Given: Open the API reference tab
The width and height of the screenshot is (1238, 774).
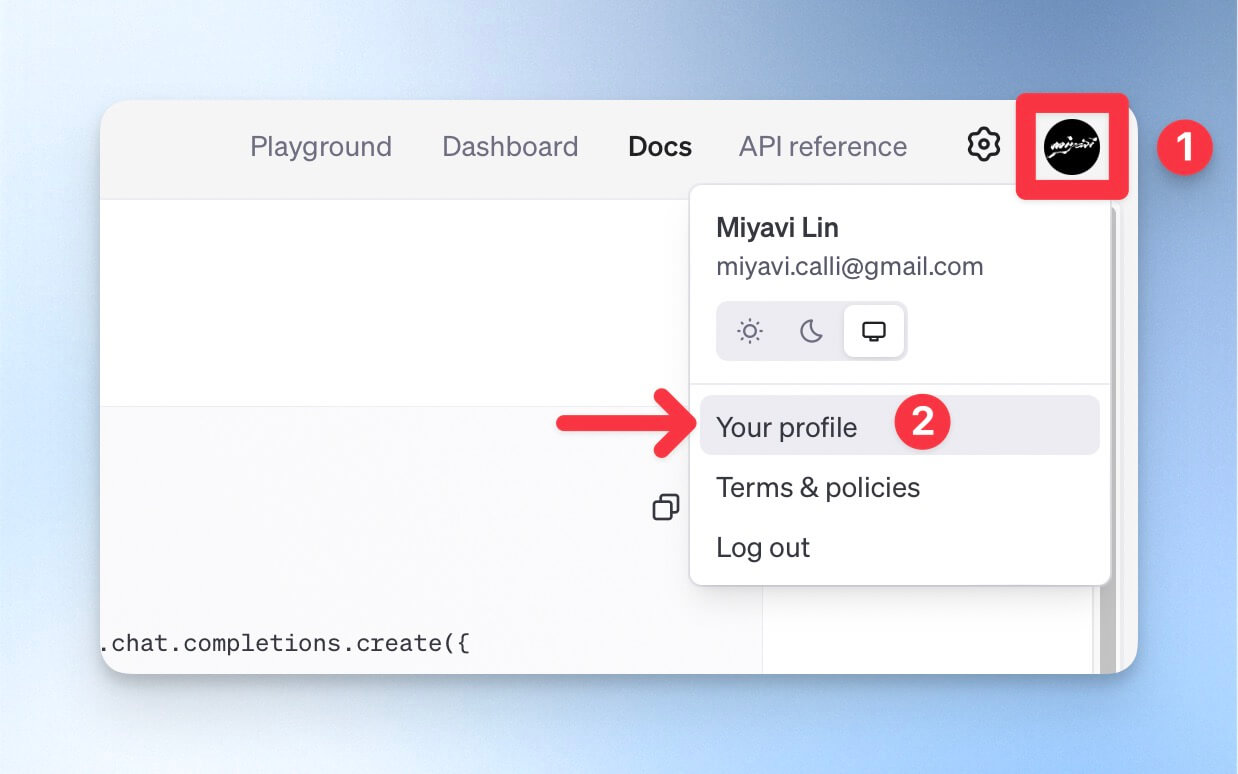Looking at the screenshot, I should 823,146.
